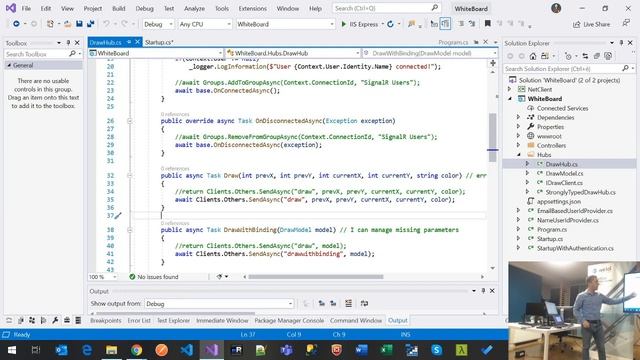Close the DrawHub.cs tab
This screenshot has width=640, height=360.
coord(138,42)
